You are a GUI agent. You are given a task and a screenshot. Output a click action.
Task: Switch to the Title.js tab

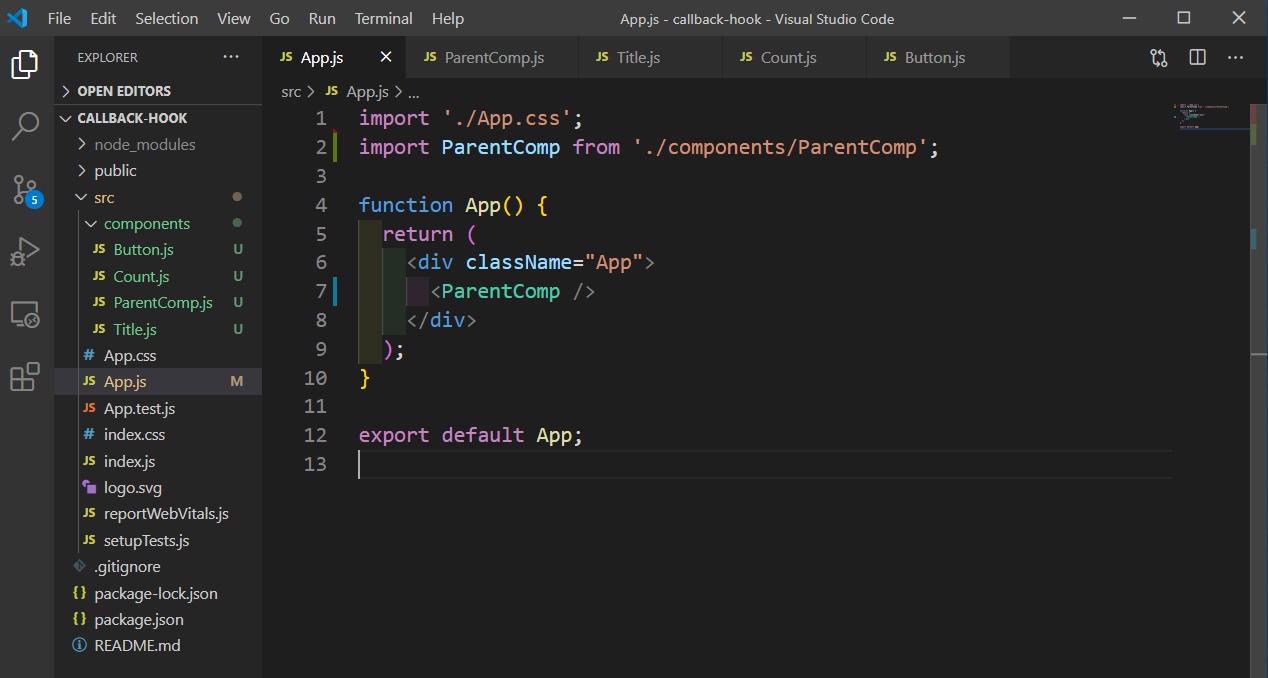pos(651,57)
